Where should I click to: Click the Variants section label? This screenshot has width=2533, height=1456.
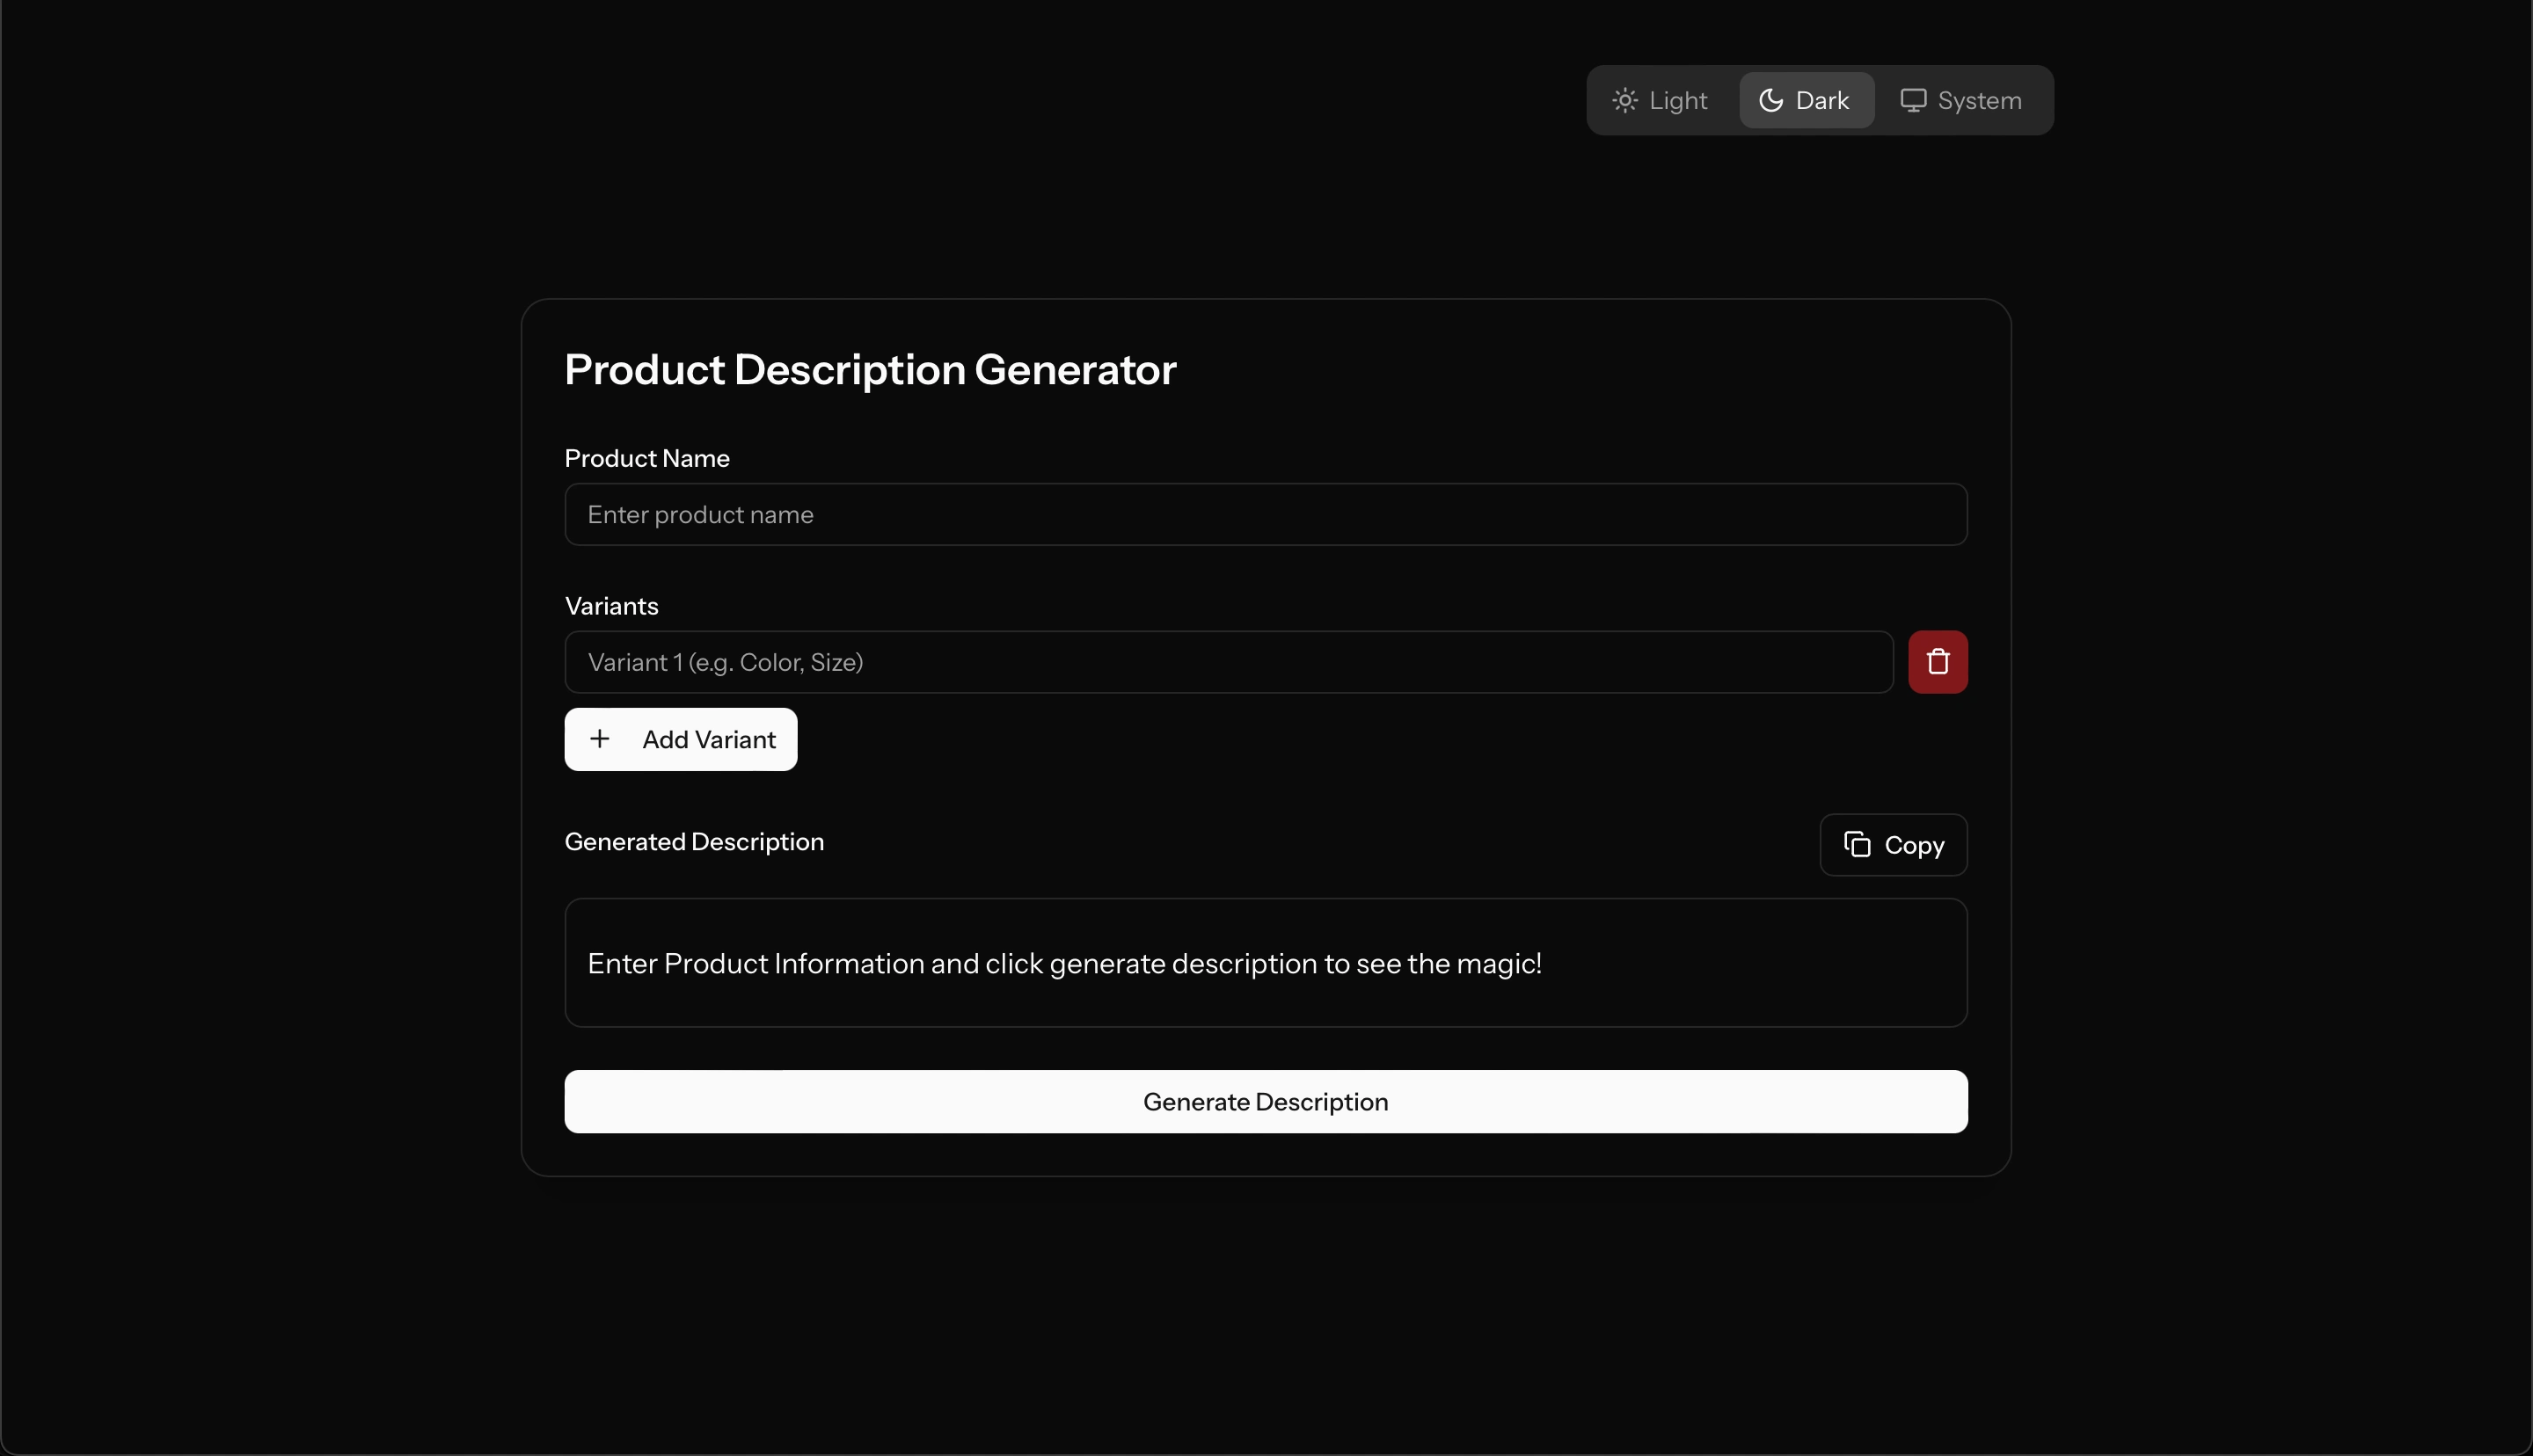tap(611, 606)
